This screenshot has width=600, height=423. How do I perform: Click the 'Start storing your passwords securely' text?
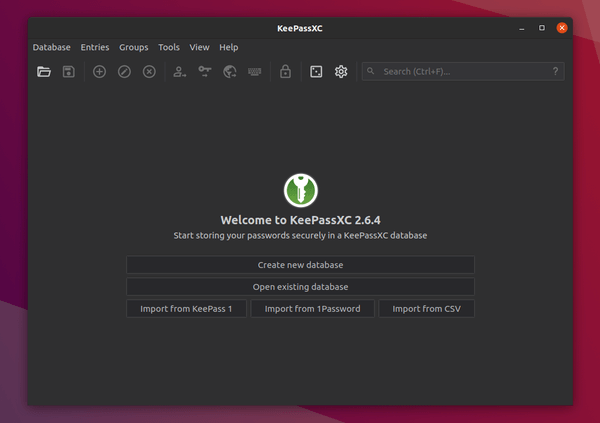(300, 235)
